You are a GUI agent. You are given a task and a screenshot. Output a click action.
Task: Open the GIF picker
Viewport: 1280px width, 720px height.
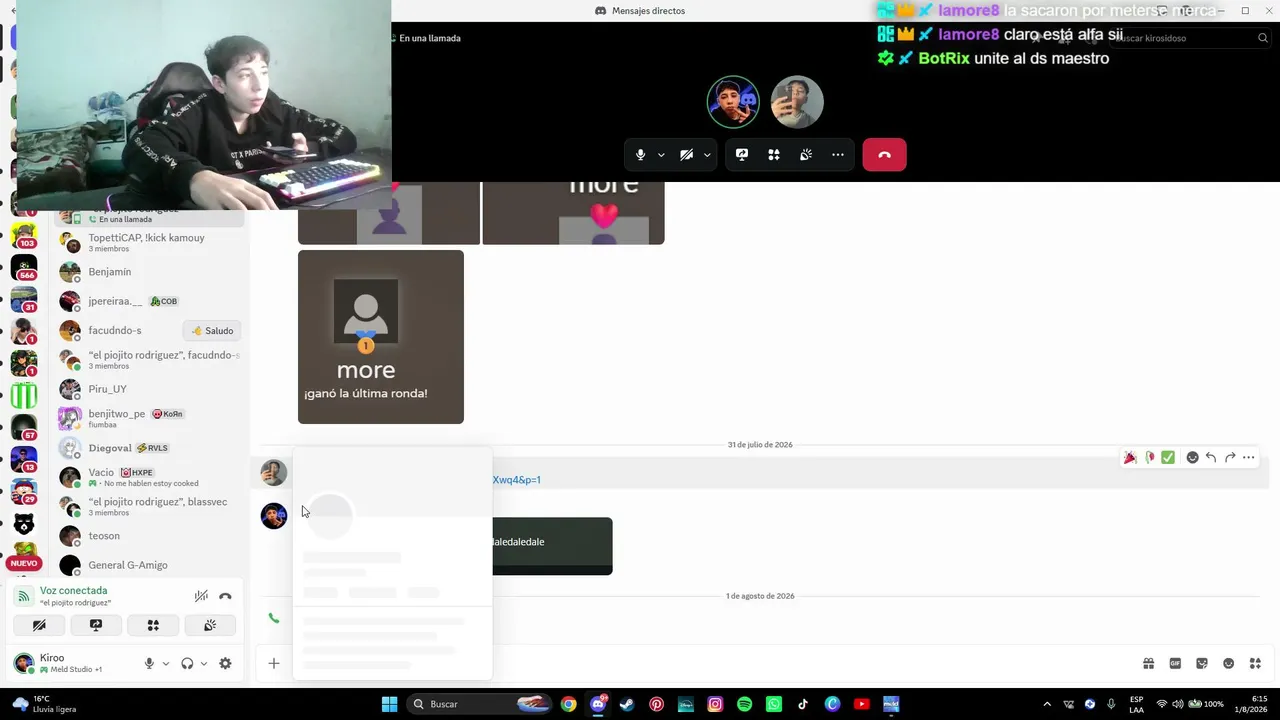(x=1175, y=663)
